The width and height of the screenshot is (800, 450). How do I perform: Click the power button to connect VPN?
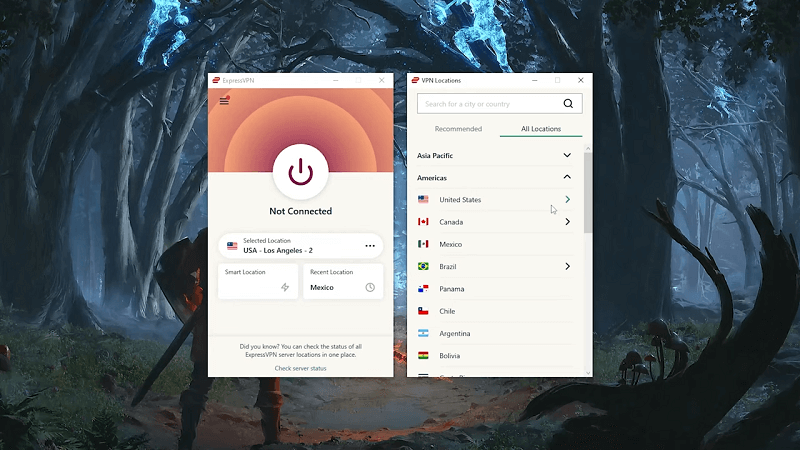click(x=300, y=172)
